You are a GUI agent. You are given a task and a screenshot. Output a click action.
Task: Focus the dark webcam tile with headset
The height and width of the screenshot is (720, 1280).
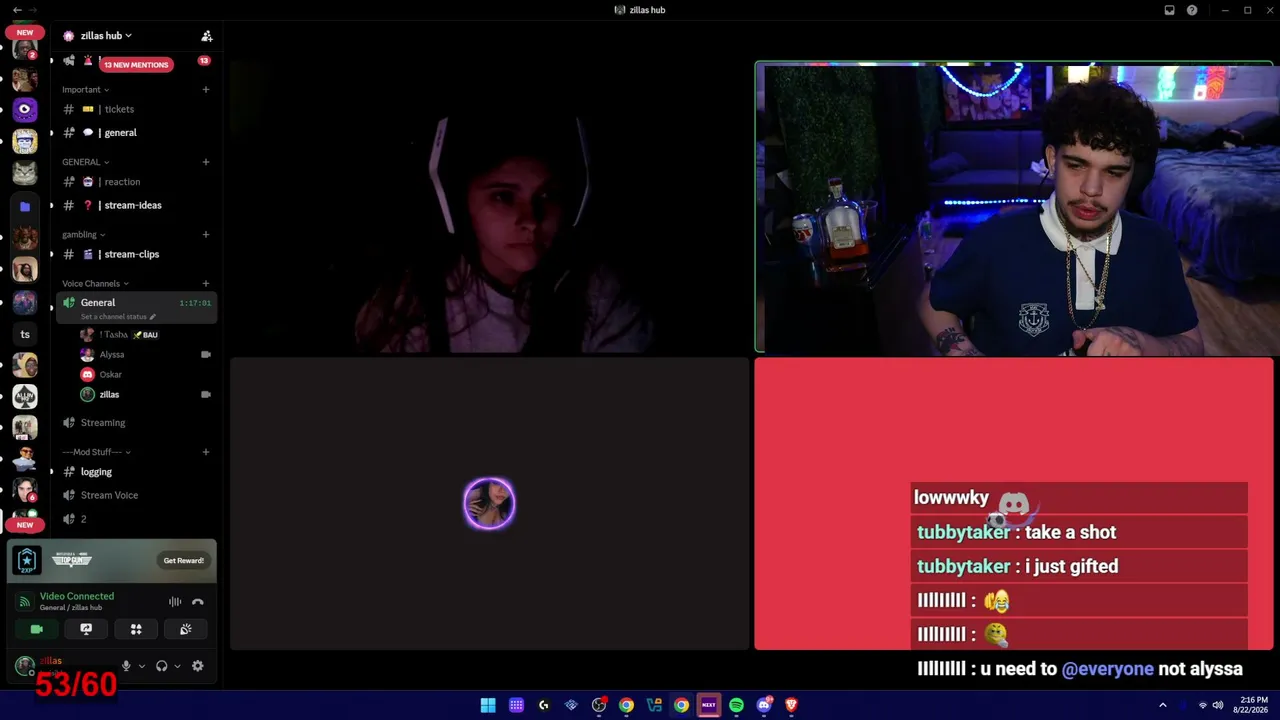point(490,207)
